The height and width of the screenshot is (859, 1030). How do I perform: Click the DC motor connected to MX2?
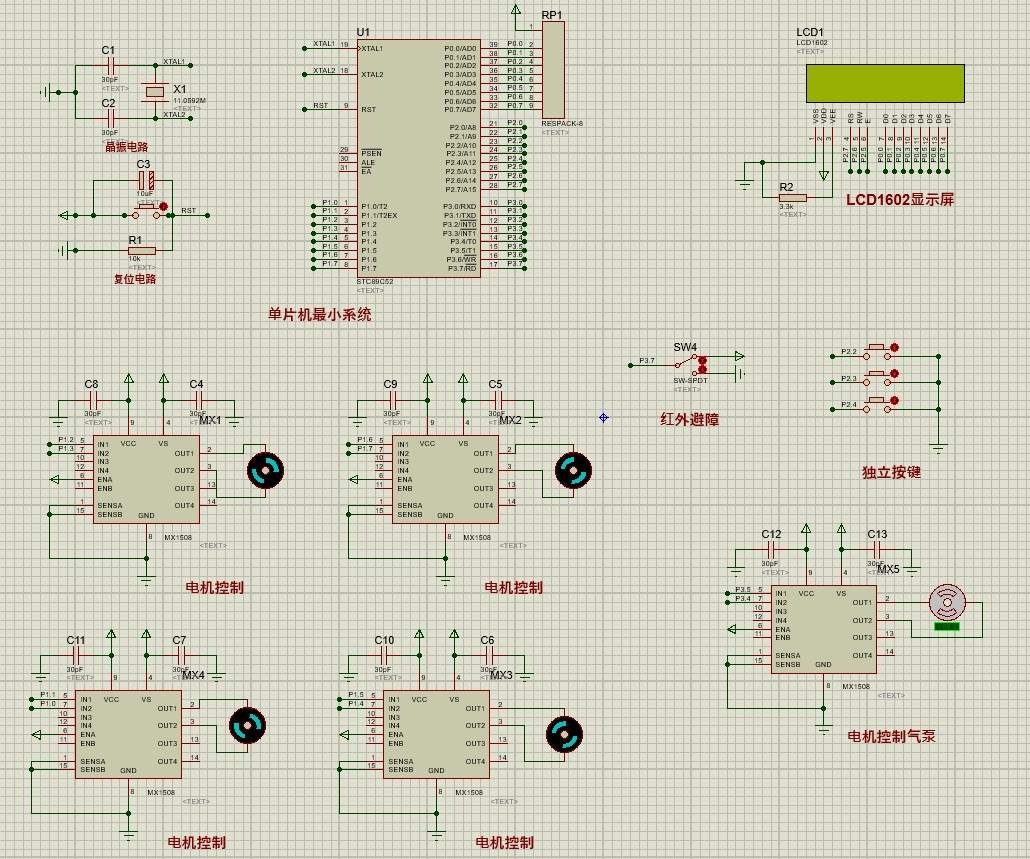pyautogui.click(x=573, y=470)
